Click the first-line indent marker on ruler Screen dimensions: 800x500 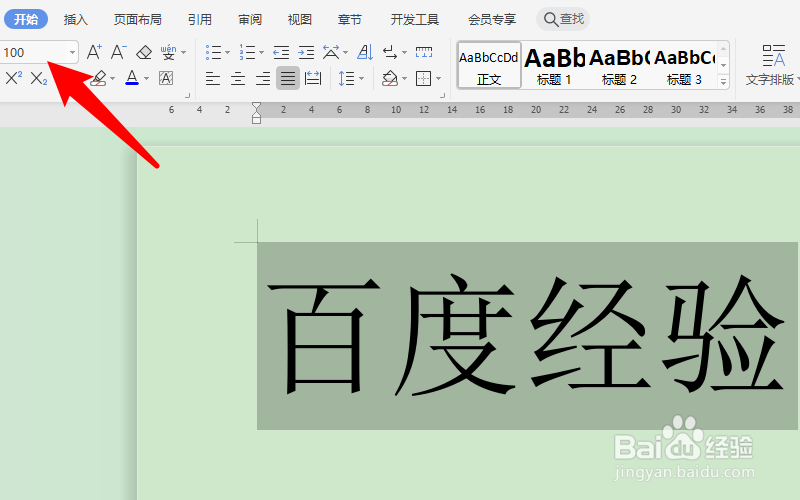coord(256,107)
